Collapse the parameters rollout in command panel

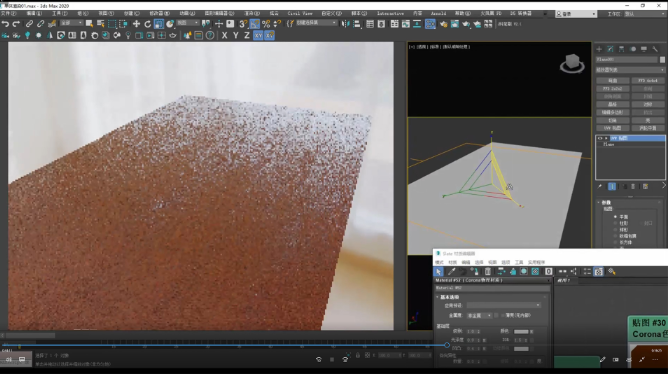pyautogui.click(x=599, y=203)
